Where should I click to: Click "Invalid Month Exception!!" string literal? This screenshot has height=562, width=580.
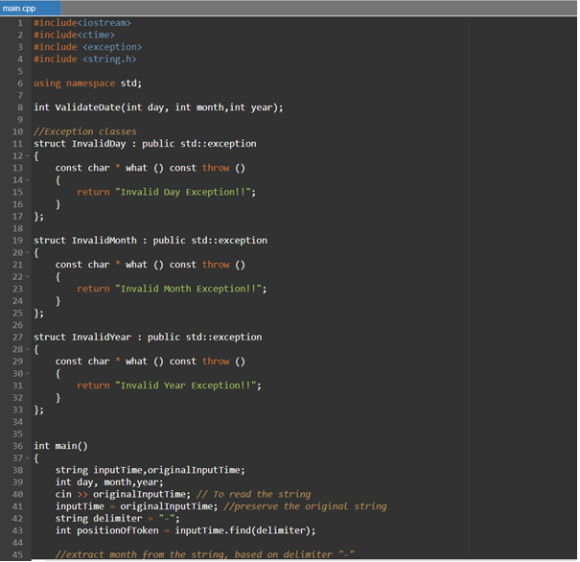pos(189,289)
